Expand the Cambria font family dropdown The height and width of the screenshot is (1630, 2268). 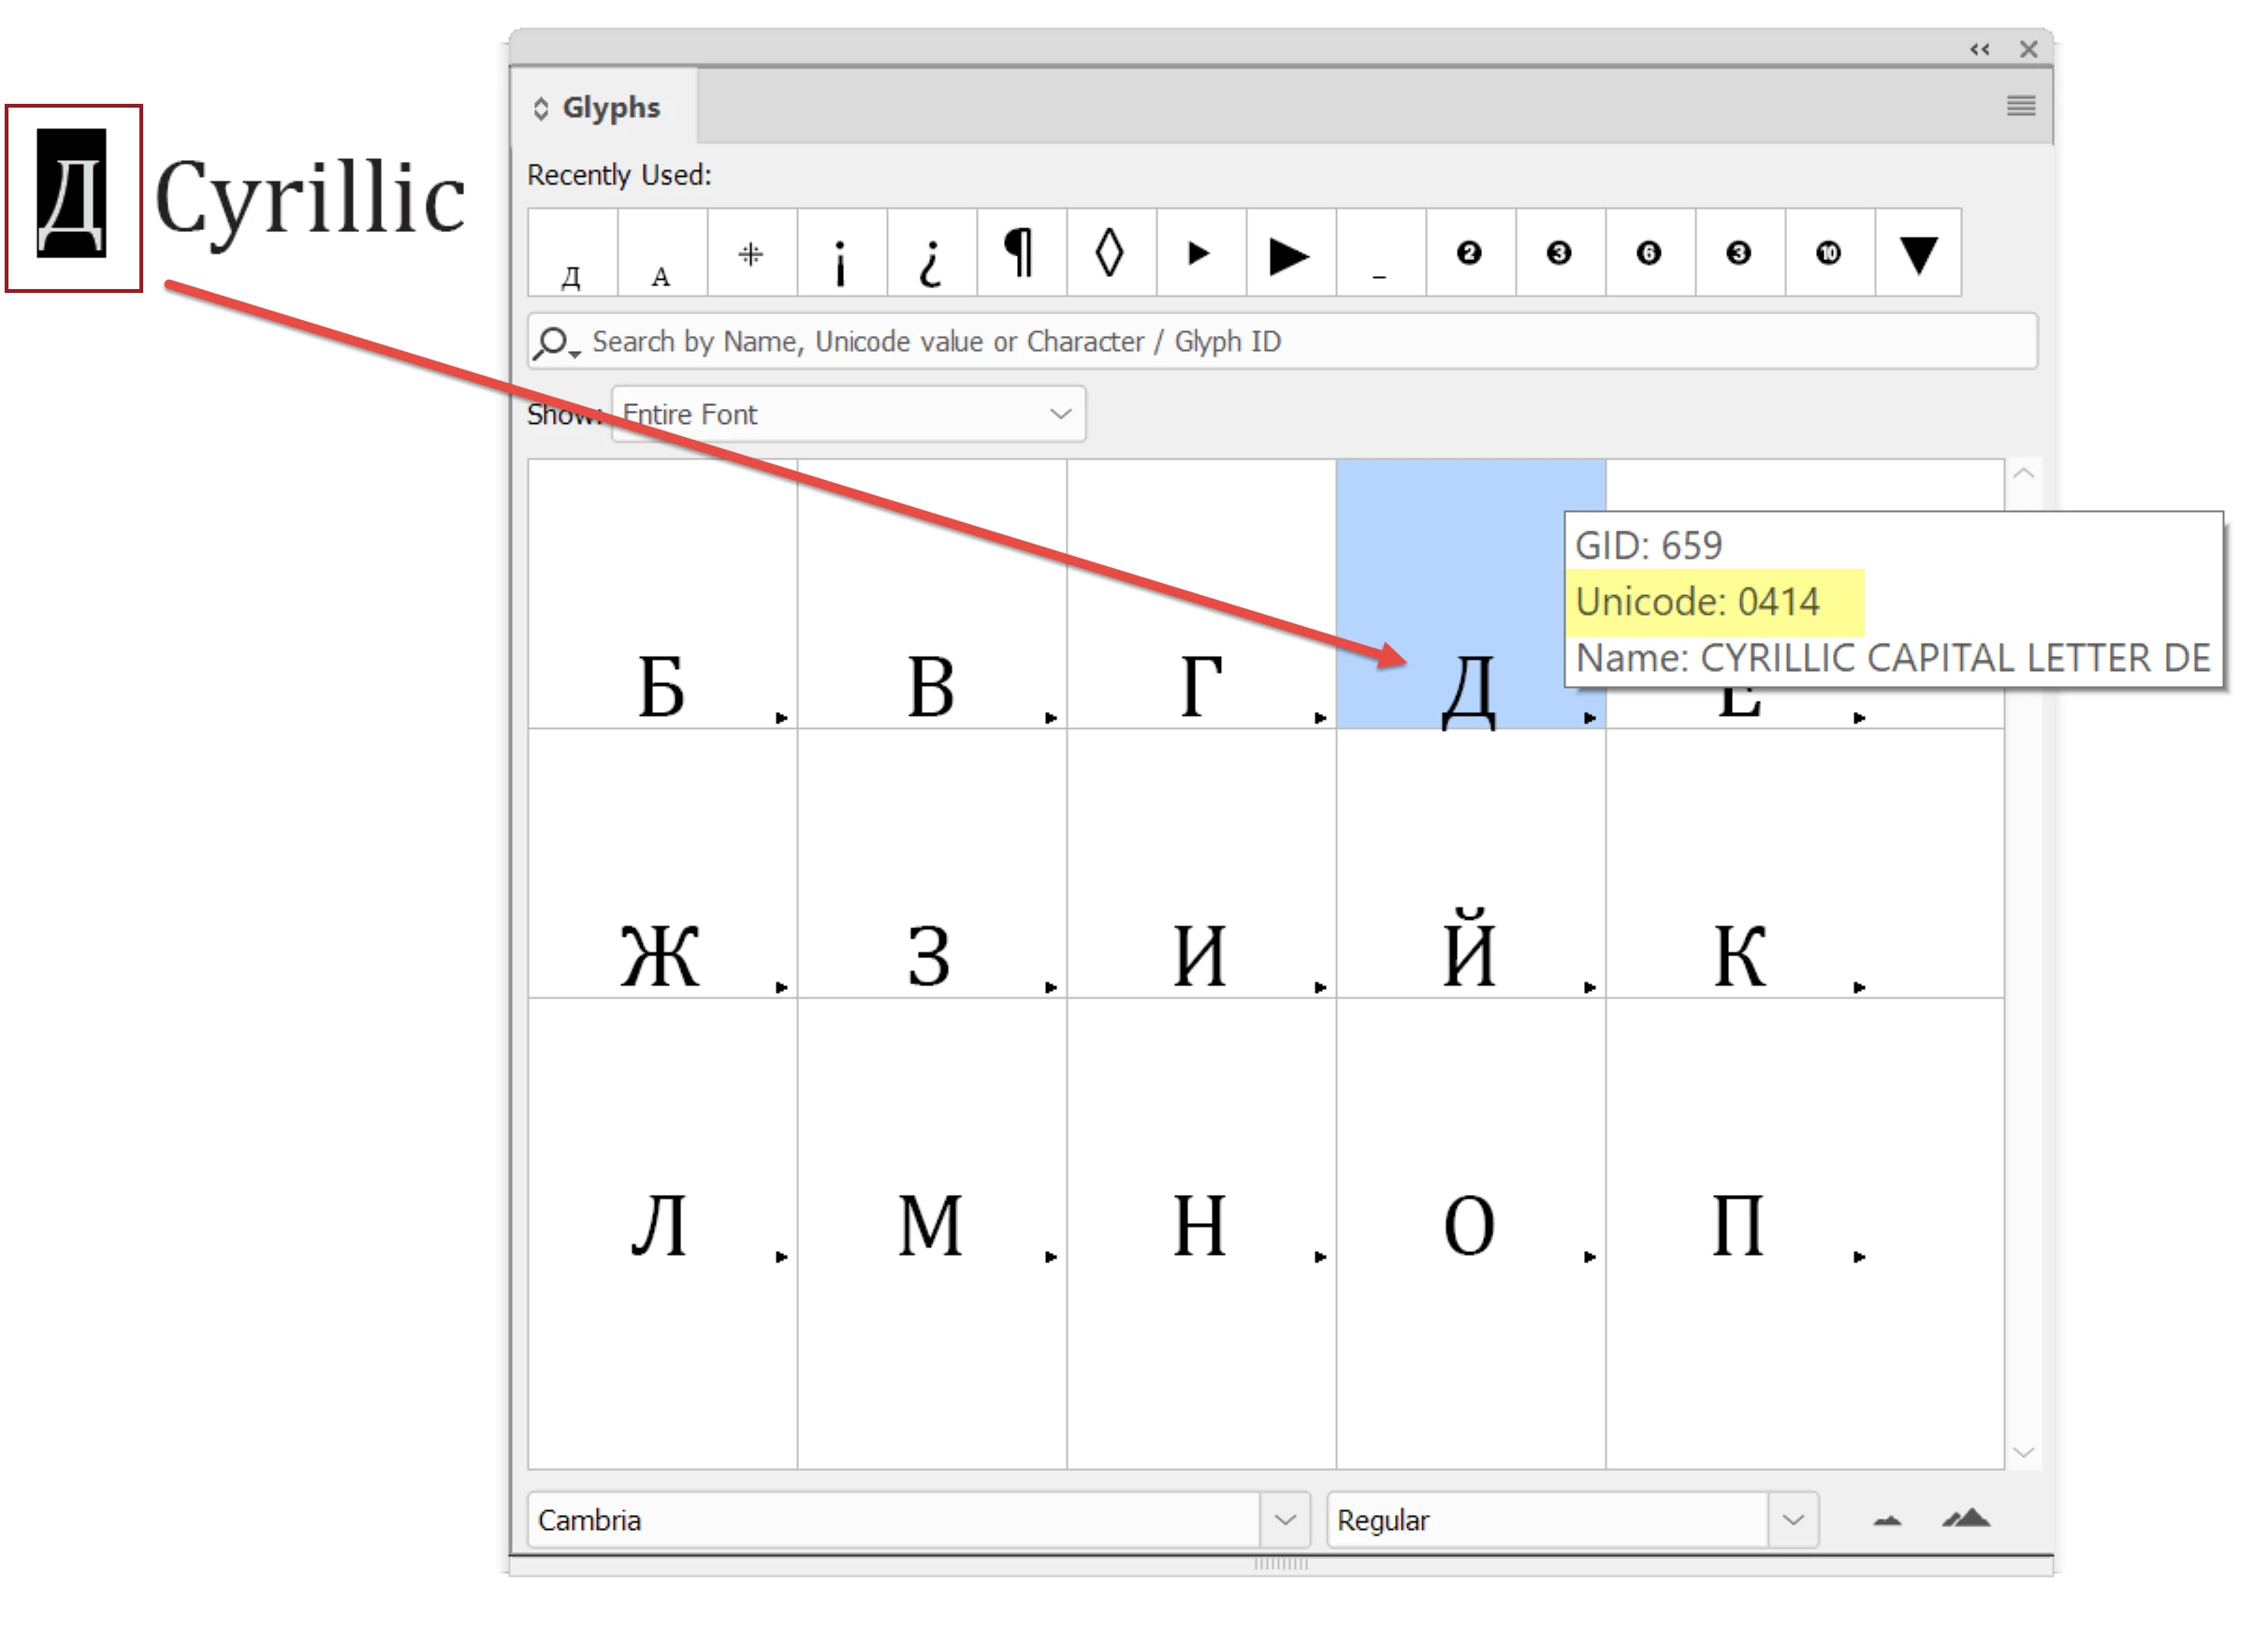point(1285,1520)
